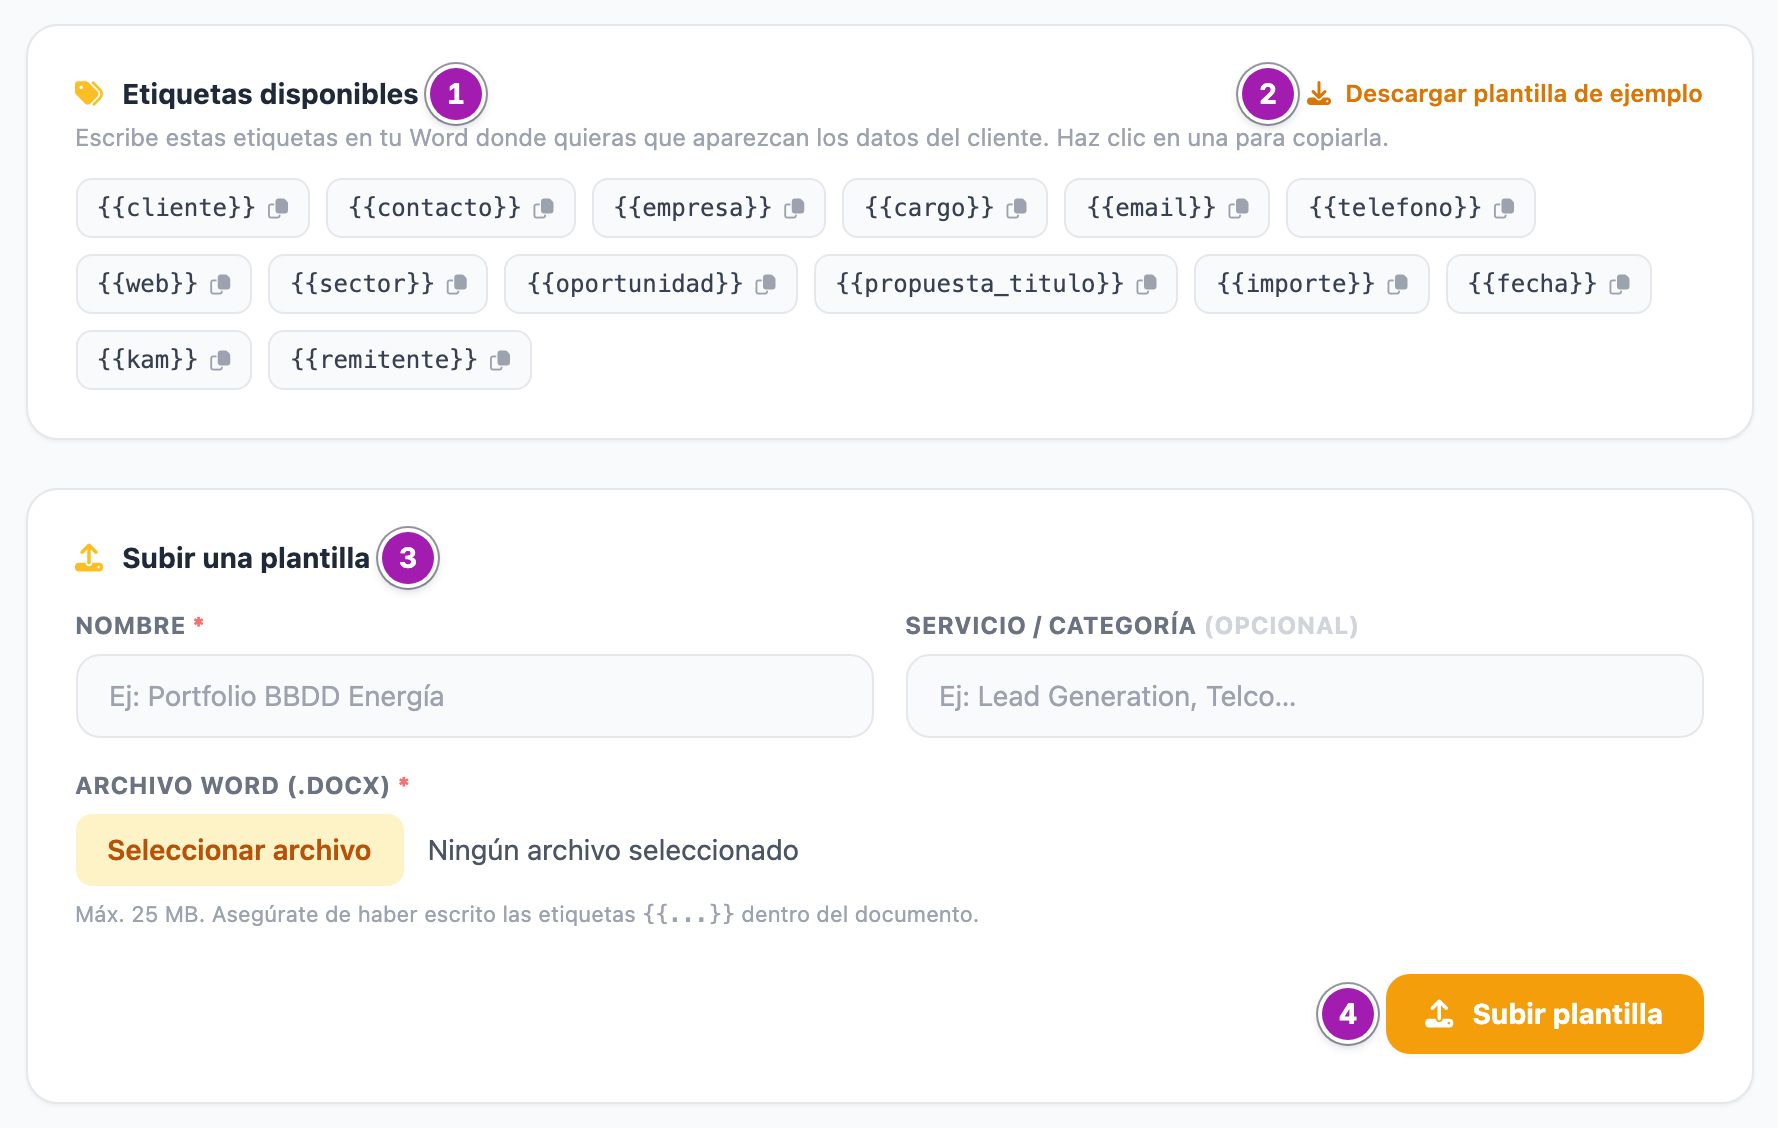This screenshot has width=1778, height=1128.
Task: Submit with the Subir plantilla button
Action: coord(1545,1014)
